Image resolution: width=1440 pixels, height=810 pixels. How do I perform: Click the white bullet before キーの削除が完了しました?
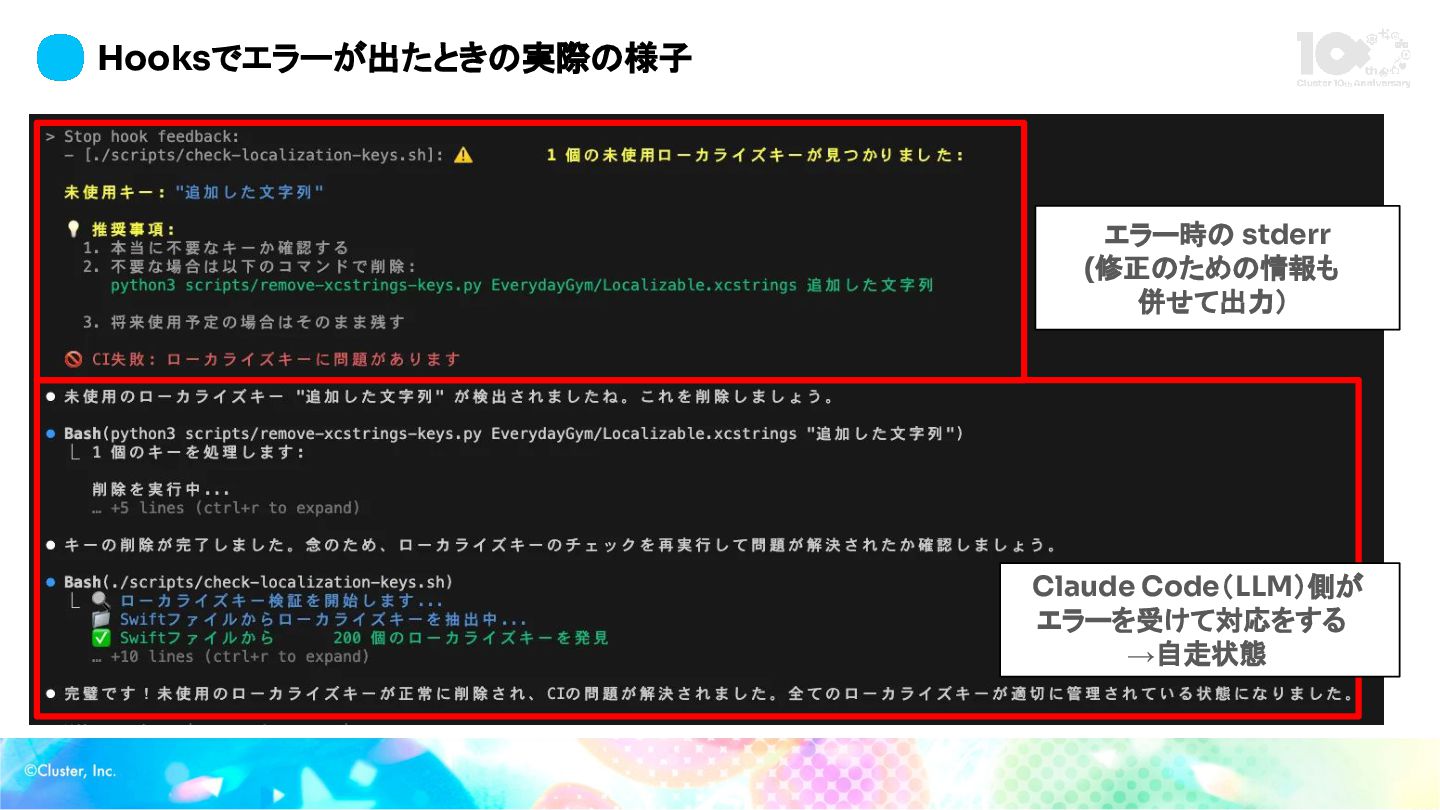tap(51, 545)
